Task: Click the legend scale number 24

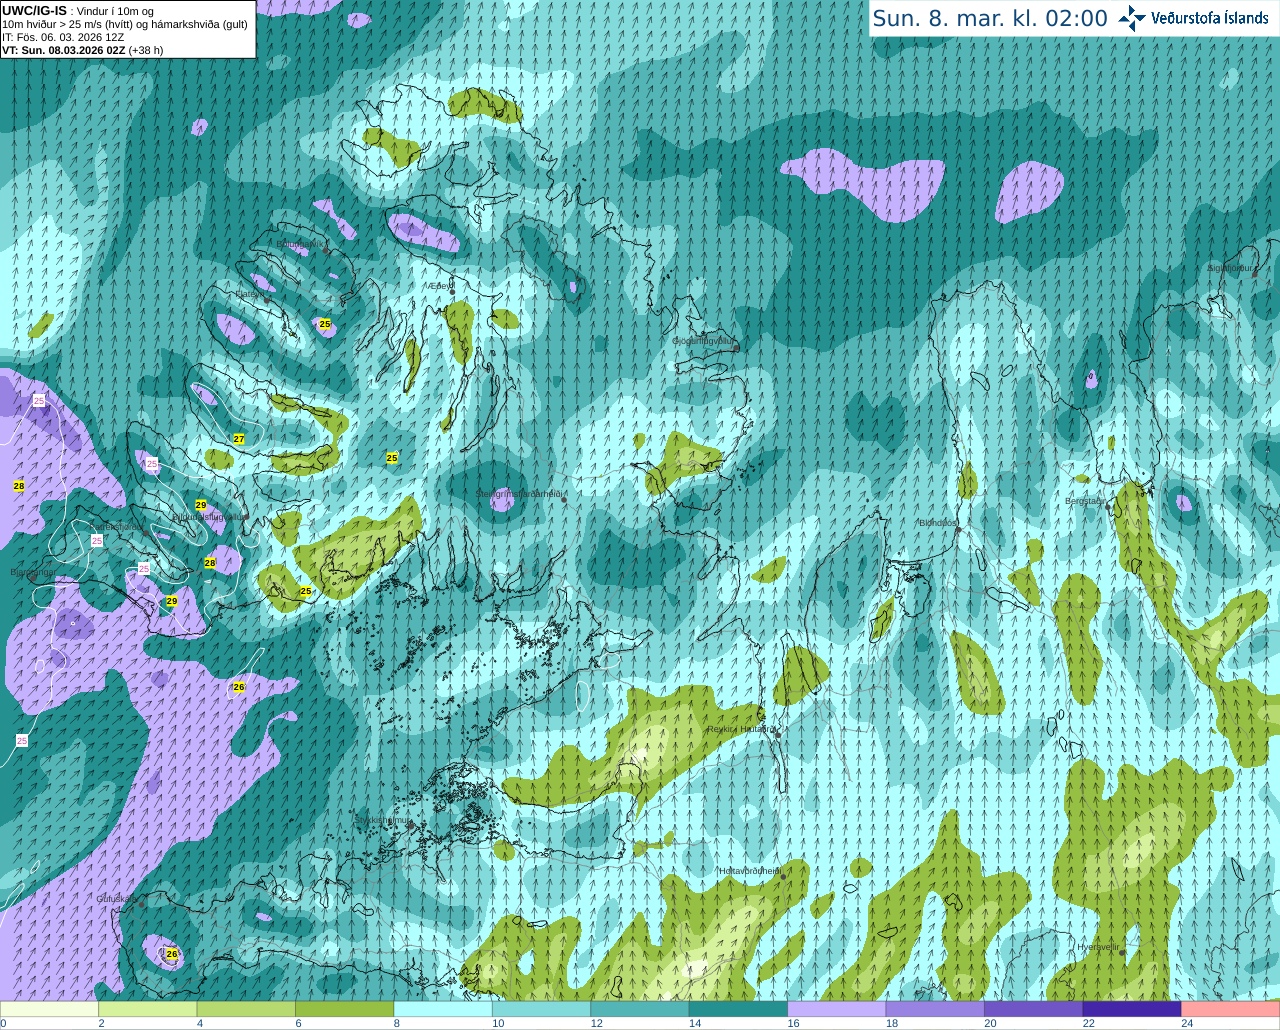Action: tap(1187, 1023)
